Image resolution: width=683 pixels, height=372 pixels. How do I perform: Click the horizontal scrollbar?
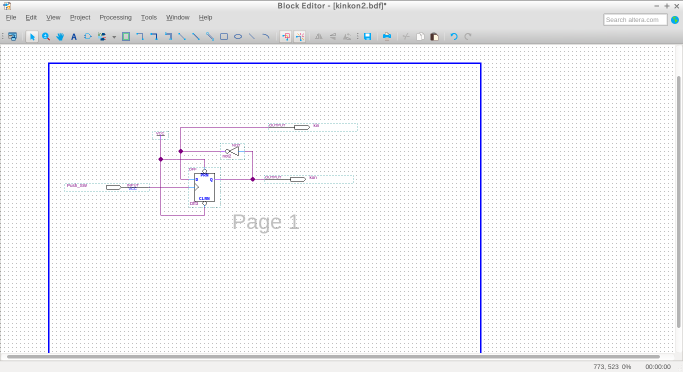(x=333, y=357)
